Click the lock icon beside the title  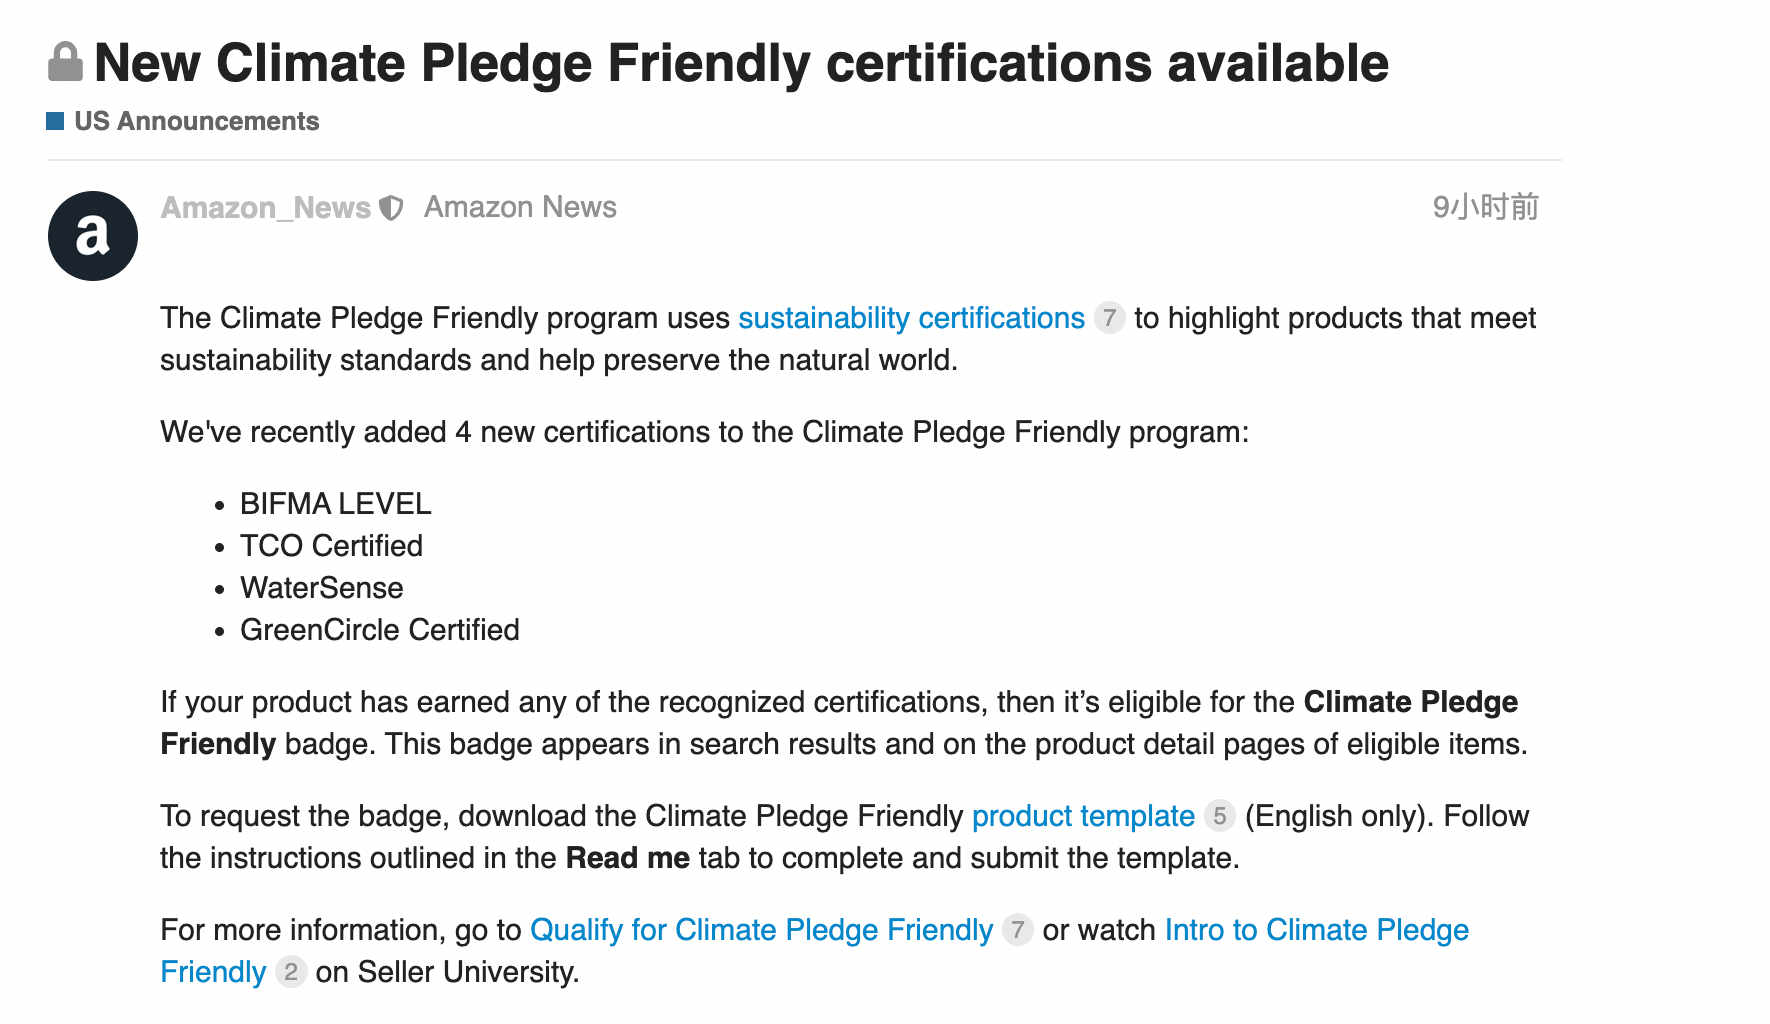tap(65, 62)
